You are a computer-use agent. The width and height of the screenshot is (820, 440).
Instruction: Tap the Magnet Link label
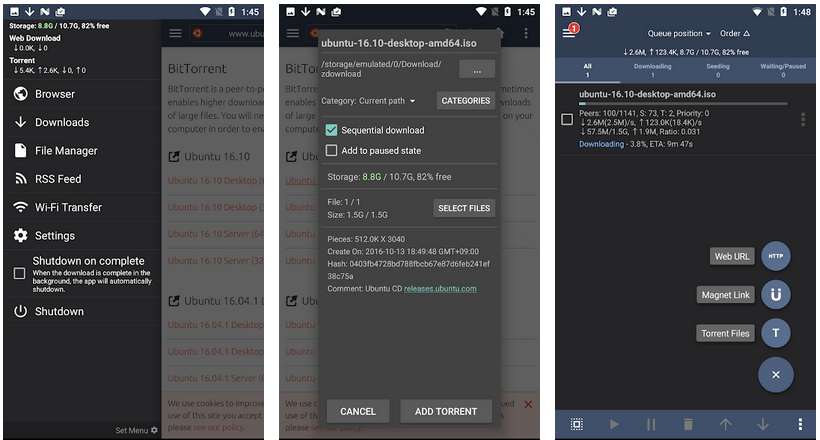[x=725, y=295]
